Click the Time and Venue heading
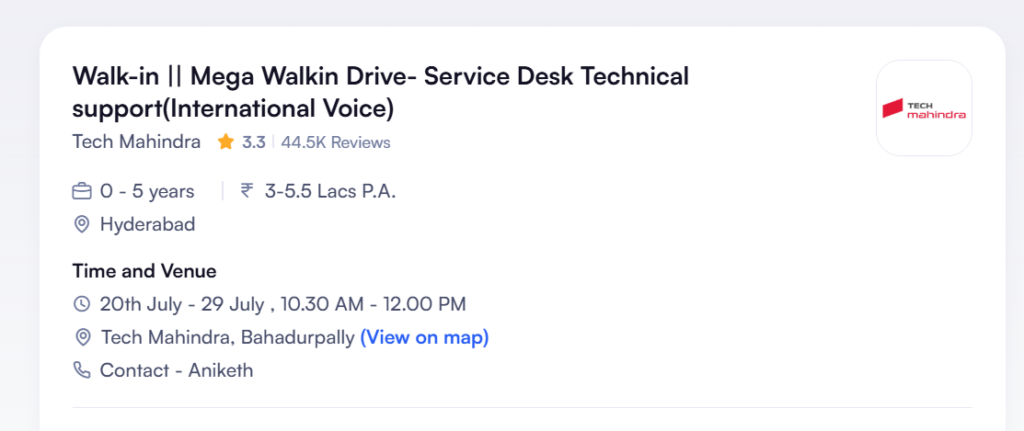Image resolution: width=1024 pixels, height=431 pixels. click(x=144, y=270)
